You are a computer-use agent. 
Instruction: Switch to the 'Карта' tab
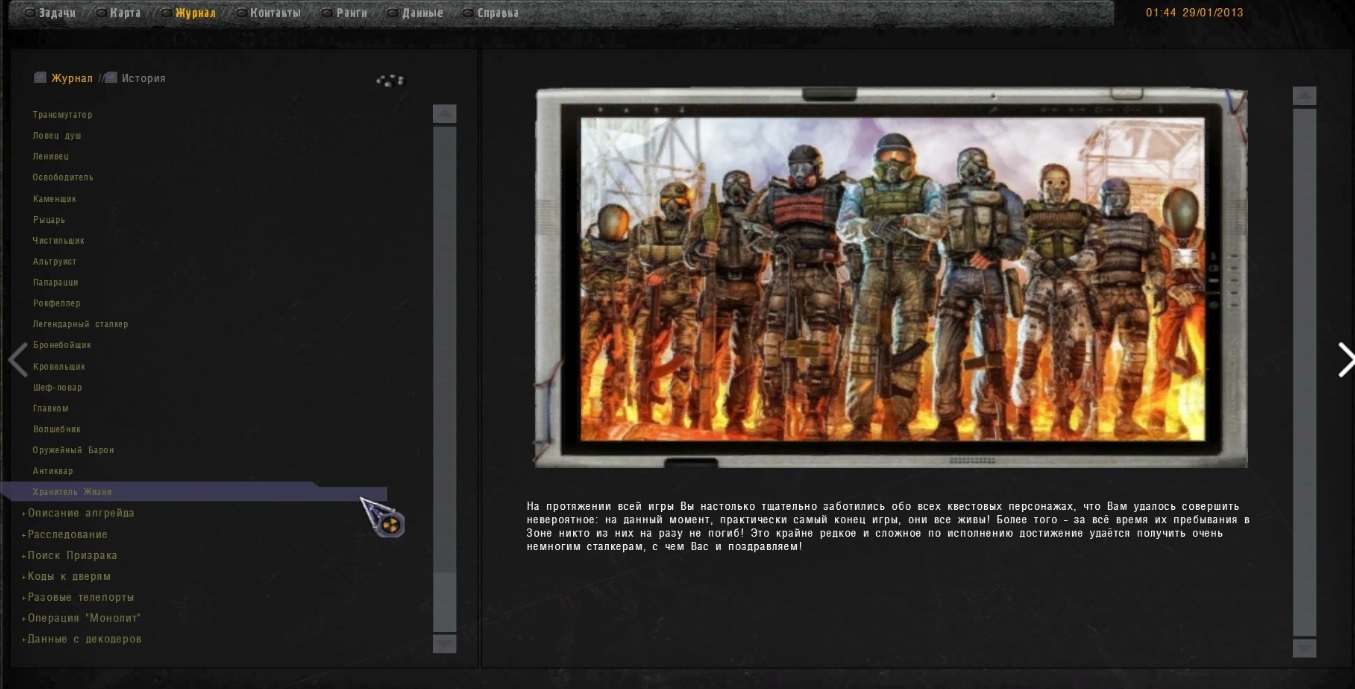[x=125, y=13]
